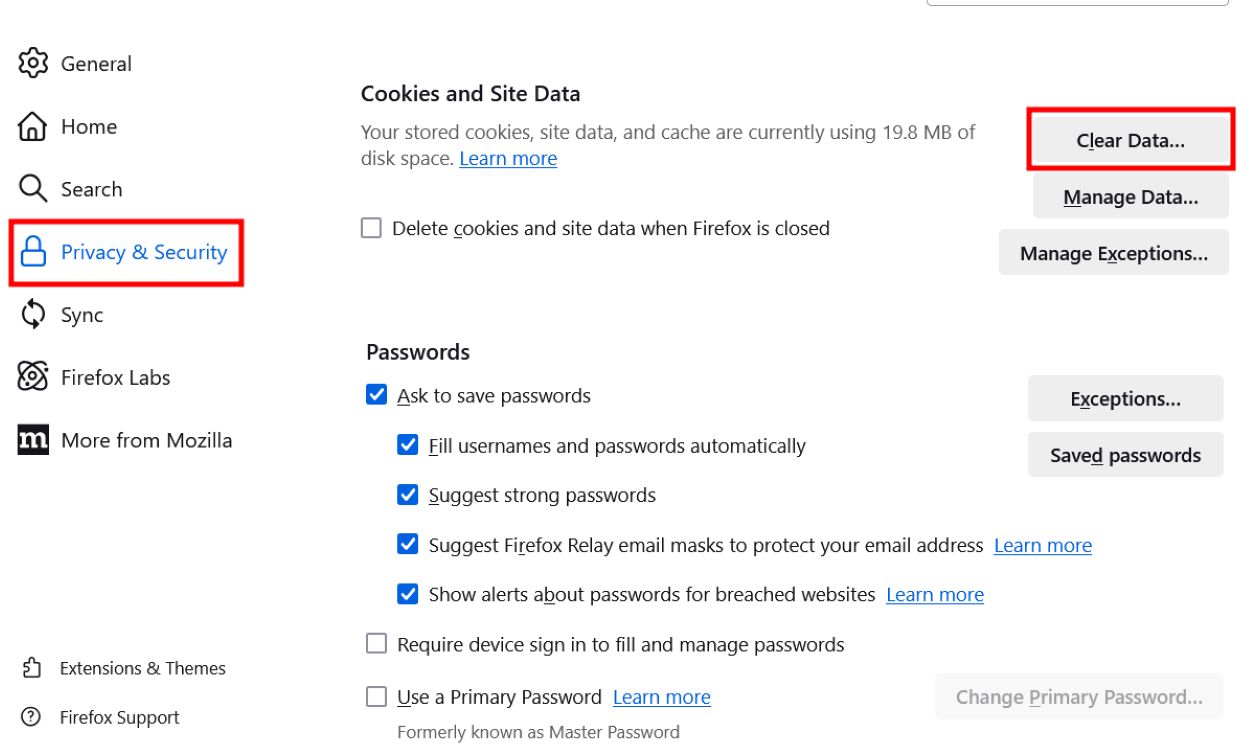Switch to the Firefox Labs section
1250x750 pixels.
[x=115, y=377]
